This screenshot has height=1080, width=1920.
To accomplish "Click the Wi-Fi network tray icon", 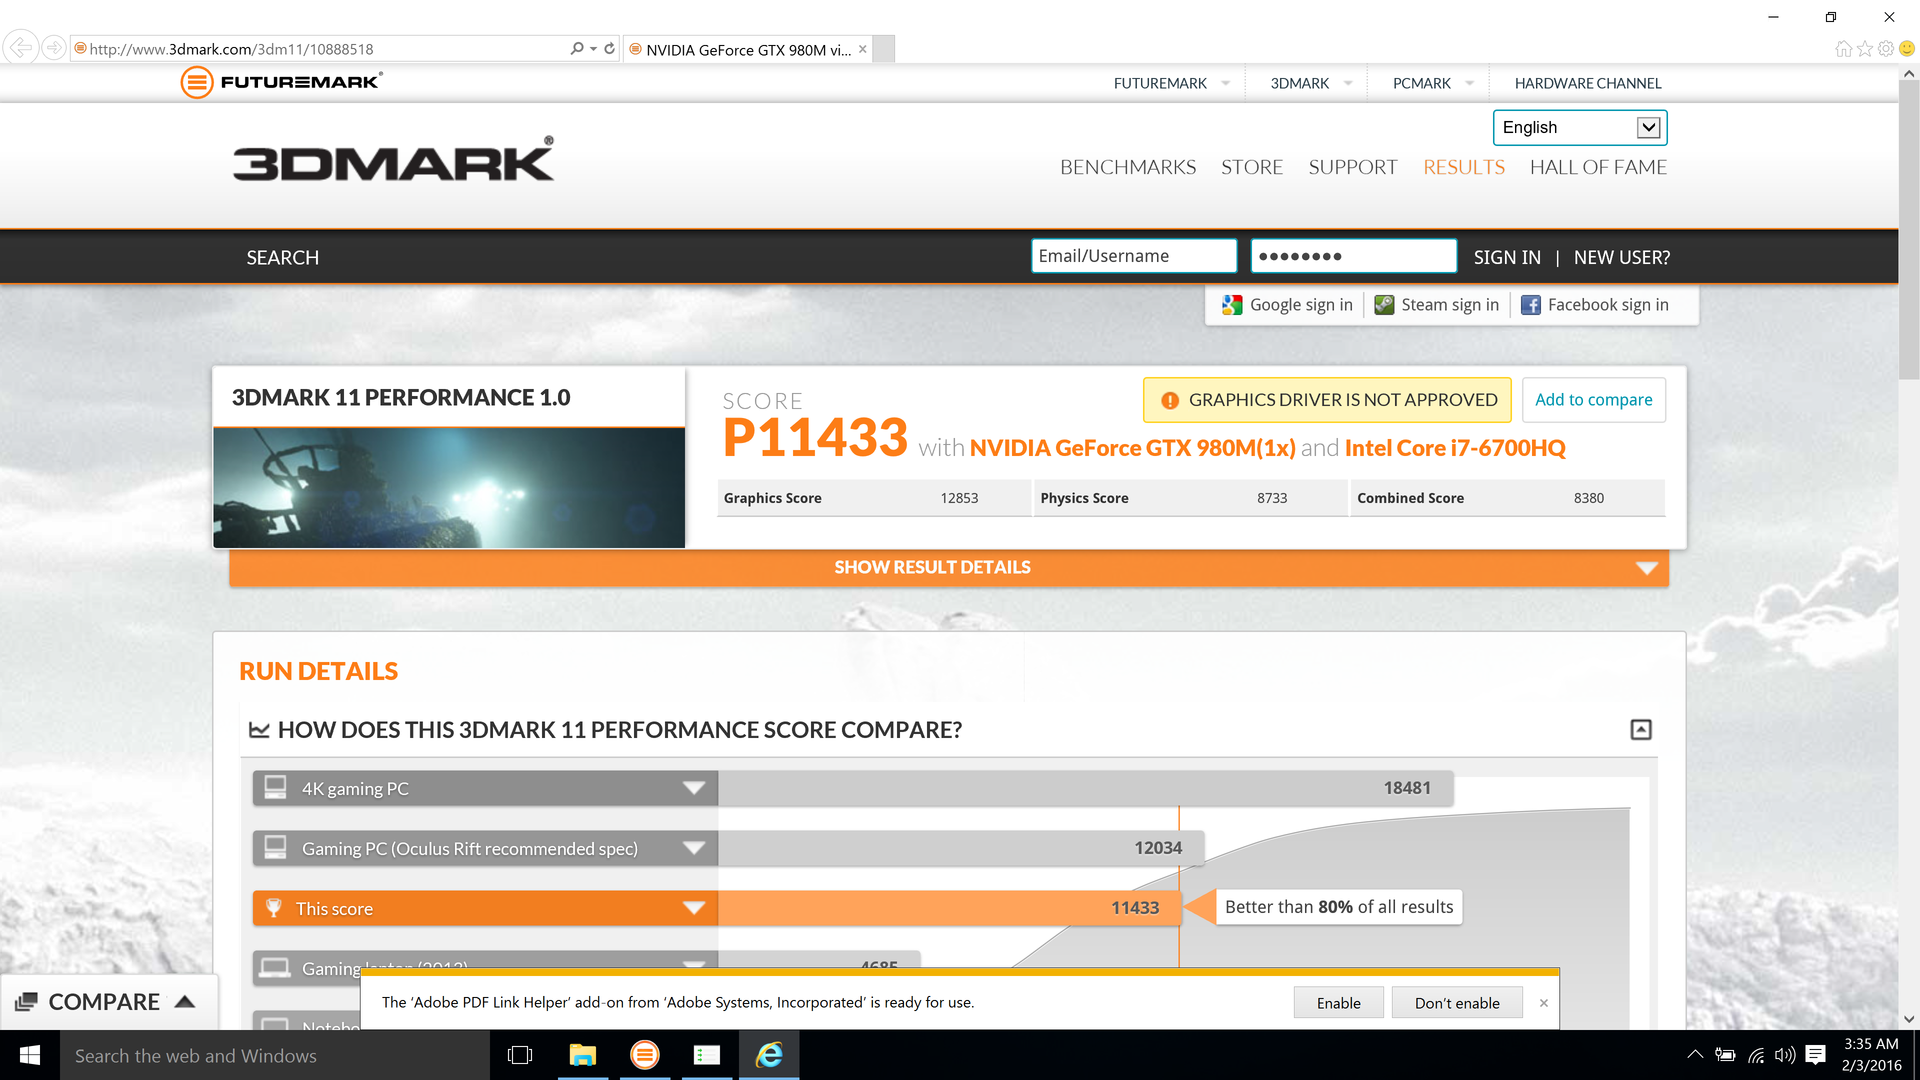I will 1756,1055.
